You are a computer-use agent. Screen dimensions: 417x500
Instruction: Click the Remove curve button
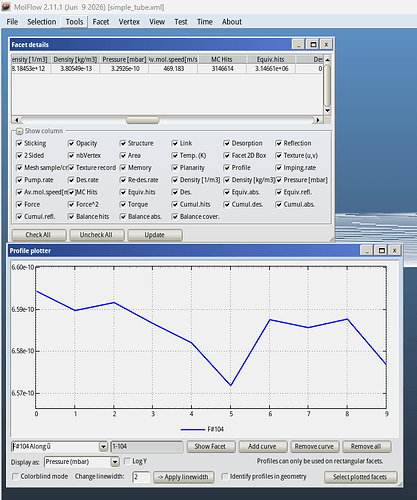(x=314, y=446)
